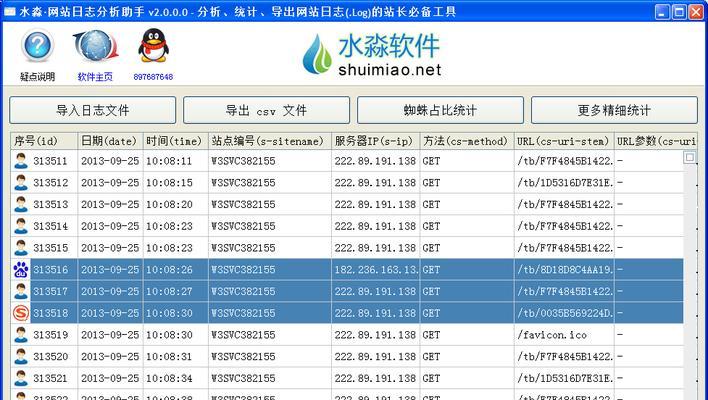Select id cell 313516
This screenshot has width=708, height=400.
point(50,270)
